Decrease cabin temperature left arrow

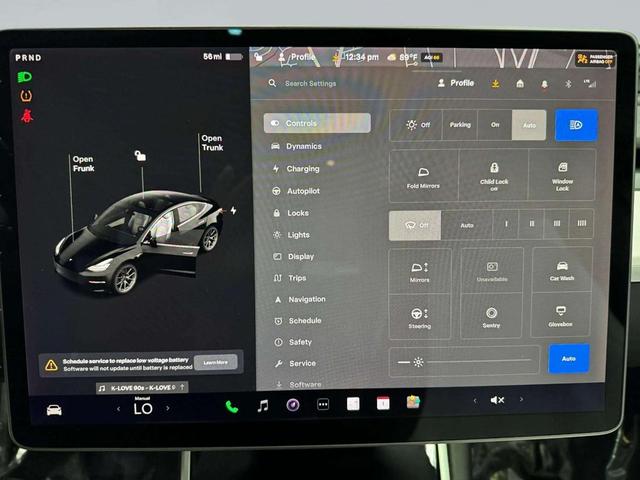click(x=118, y=409)
